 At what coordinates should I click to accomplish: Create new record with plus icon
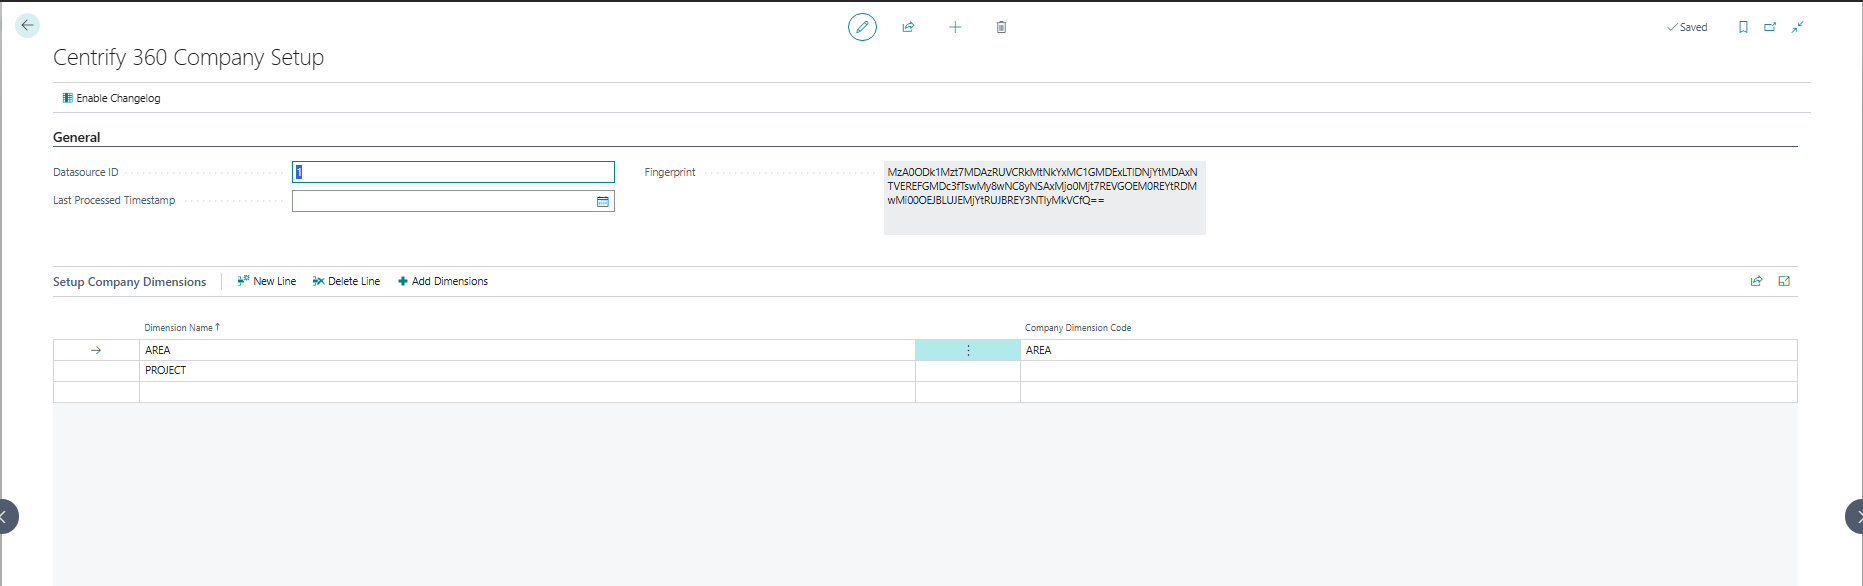coord(955,27)
